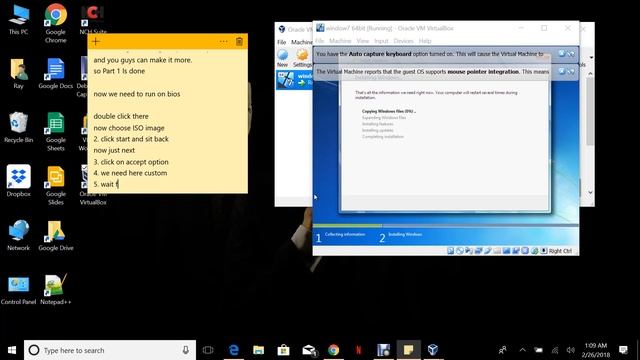The image size is (640, 360).
Task: Open Devices menu in running VM window
Action: coord(403,41)
